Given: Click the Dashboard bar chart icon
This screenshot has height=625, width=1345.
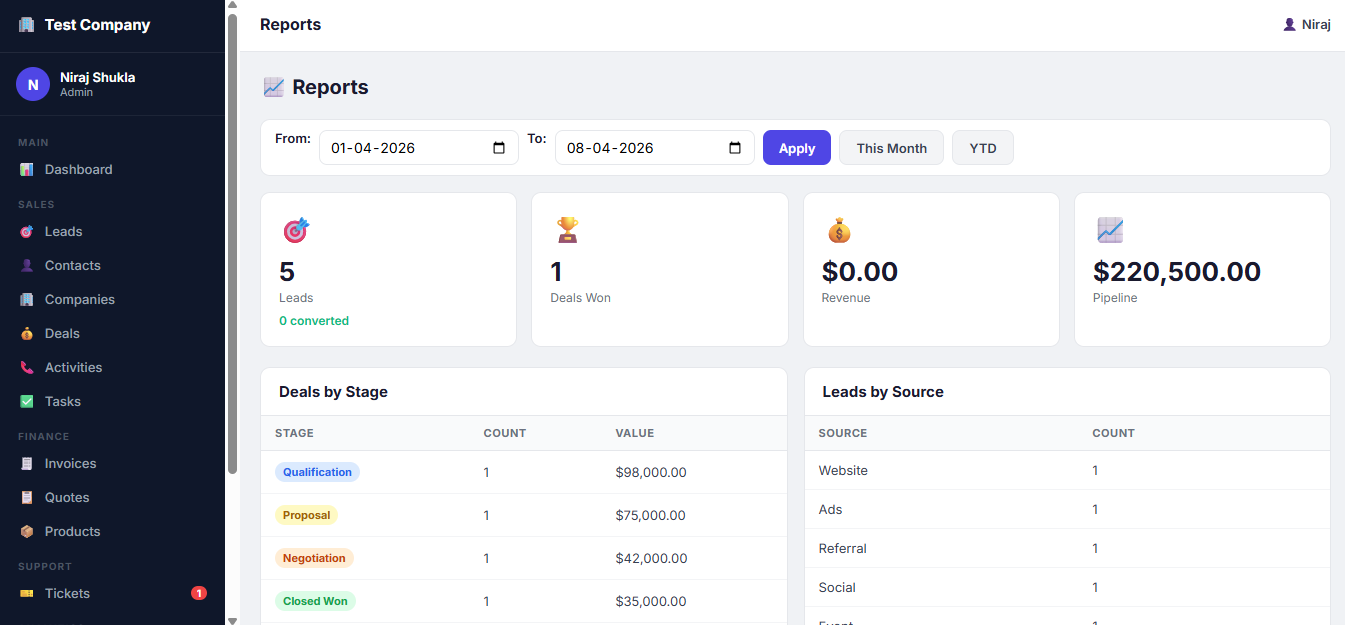Looking at the screenshot, I should click(x=27, y=170).
